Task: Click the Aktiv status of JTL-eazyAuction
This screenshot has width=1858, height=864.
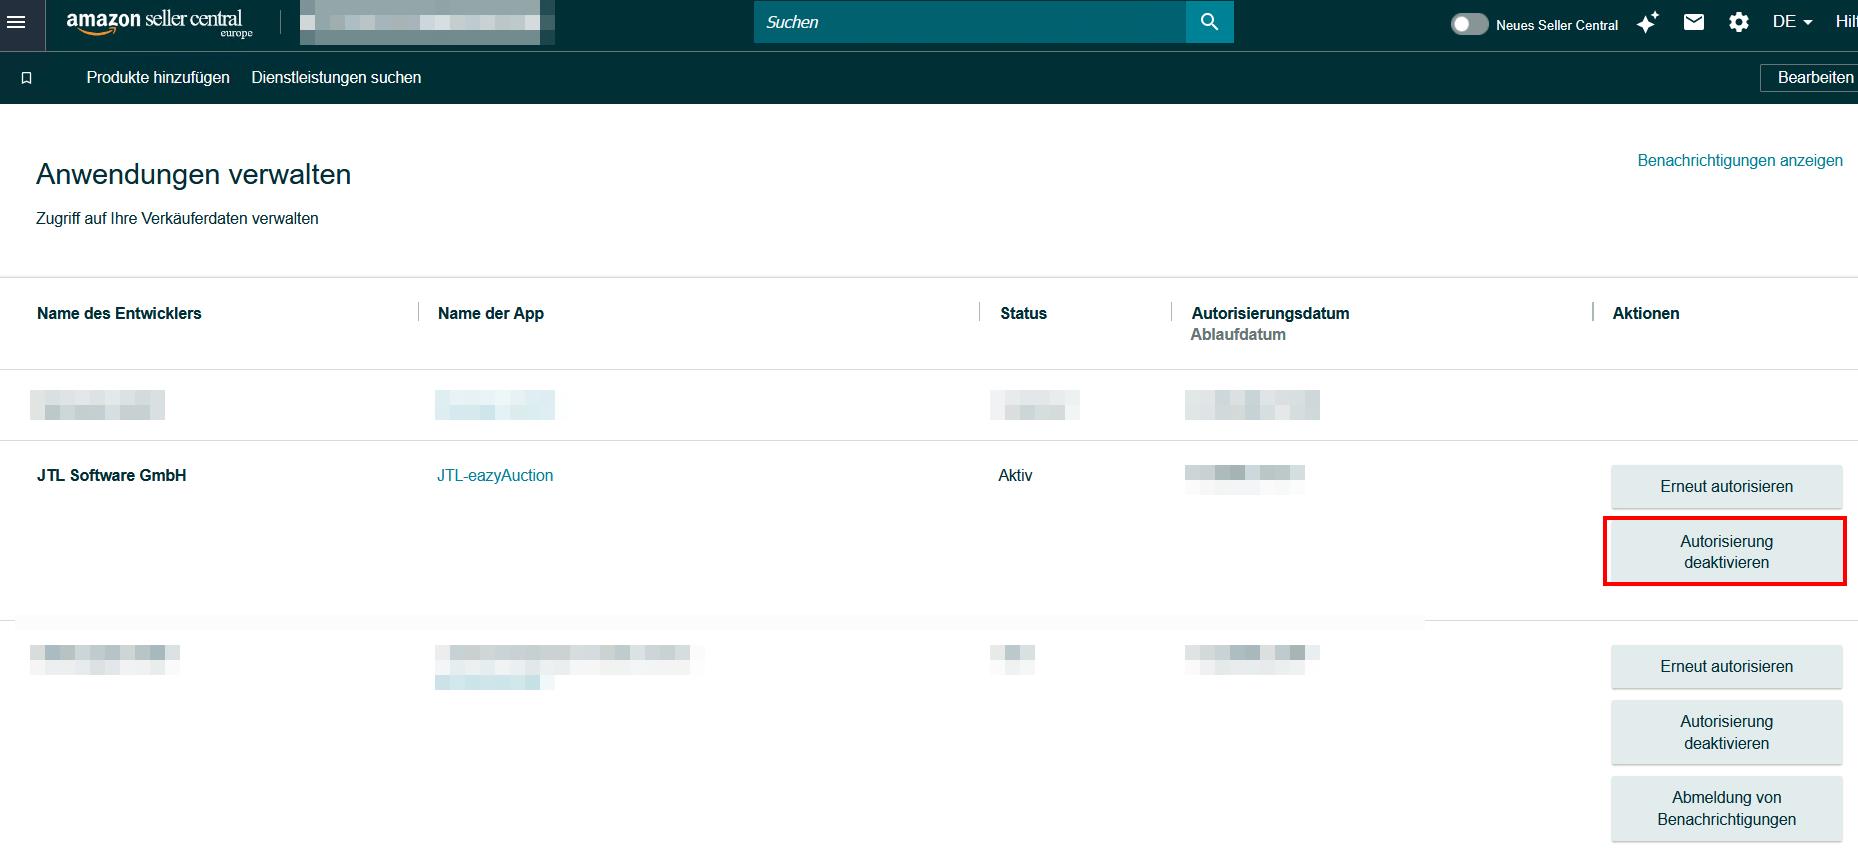Action: [x=1015, y=475]
